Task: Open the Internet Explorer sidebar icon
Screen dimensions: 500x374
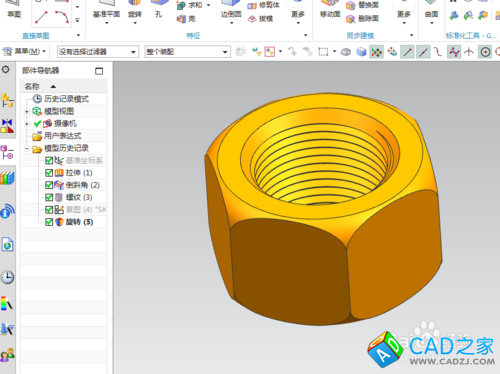Action: pyautogui.click(x=7, y=245)
